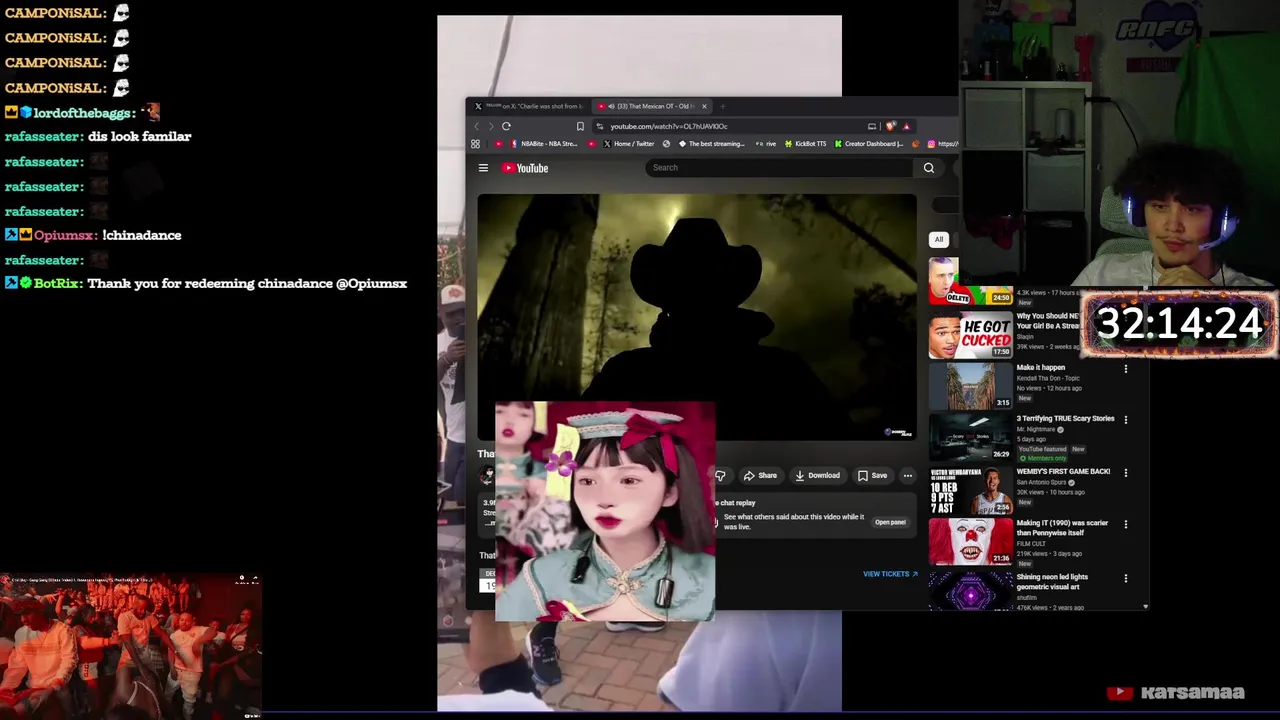Click the Share button
Viewport: 1280px width, 720px height.
click(761, 476)
